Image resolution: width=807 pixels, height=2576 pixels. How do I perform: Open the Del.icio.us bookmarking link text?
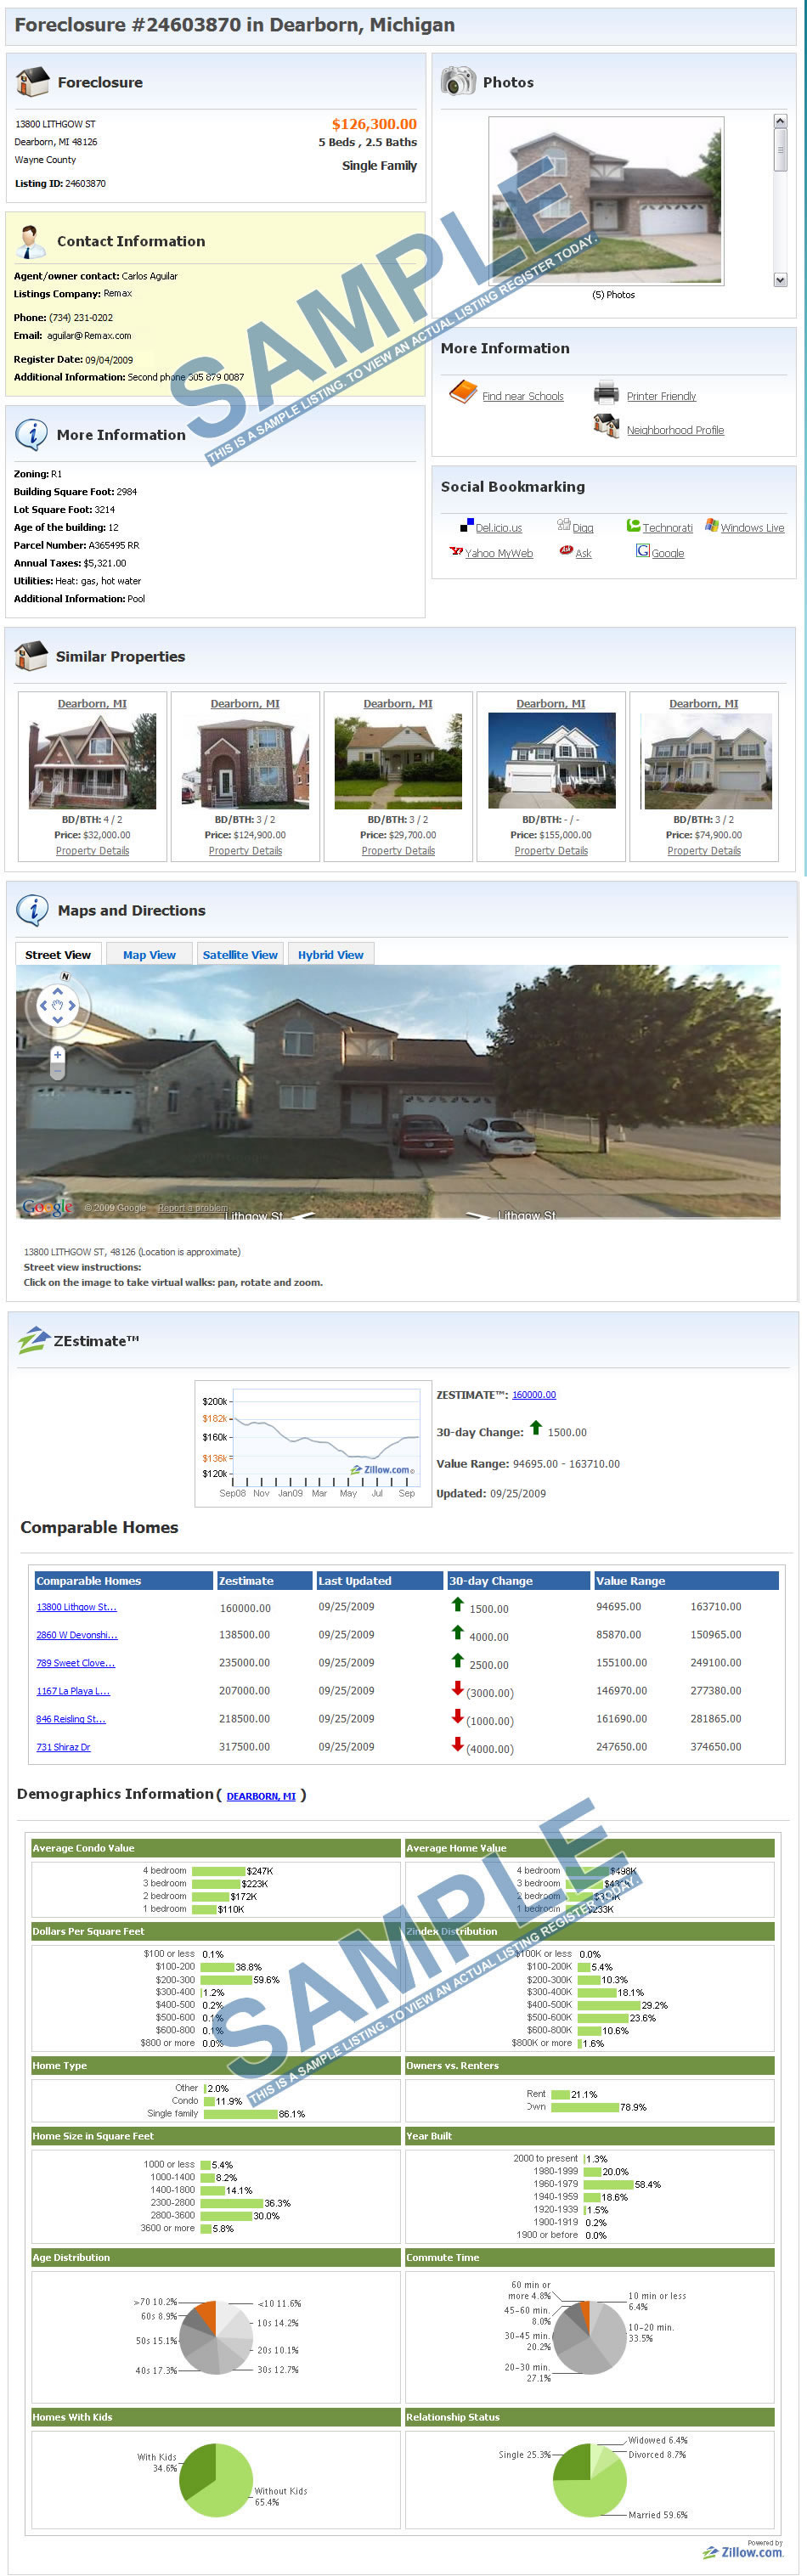tap(499, 528)
